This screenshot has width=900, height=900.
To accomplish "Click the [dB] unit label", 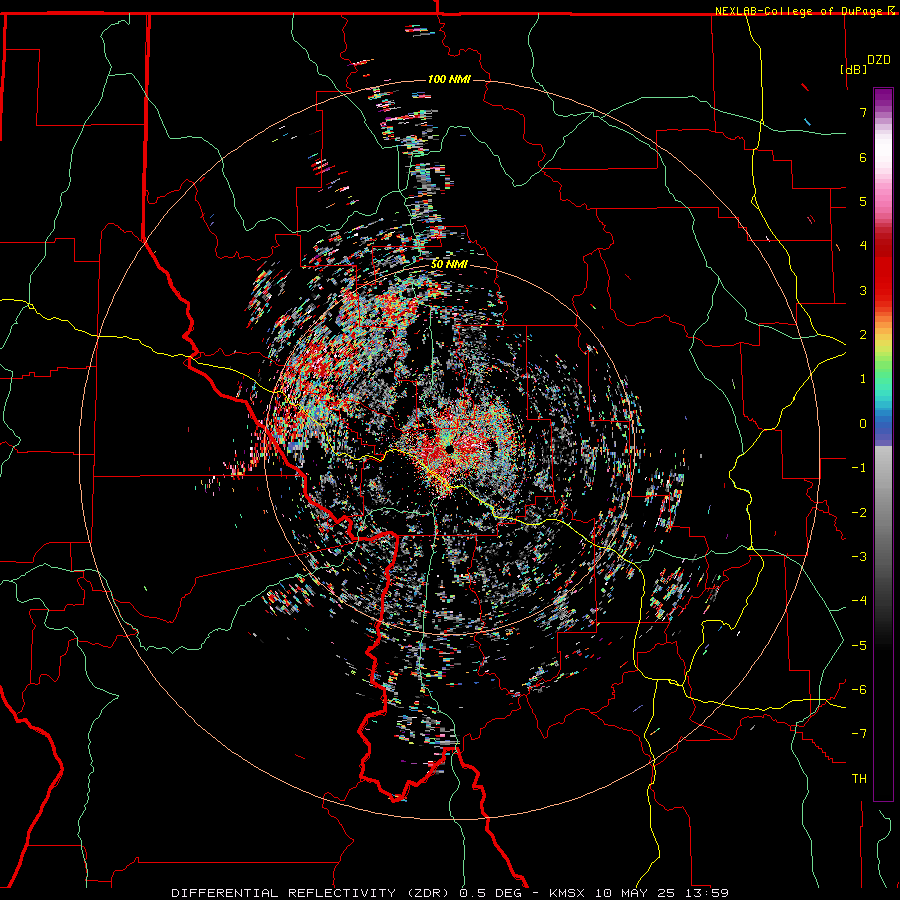I will (x=854, y=69).
